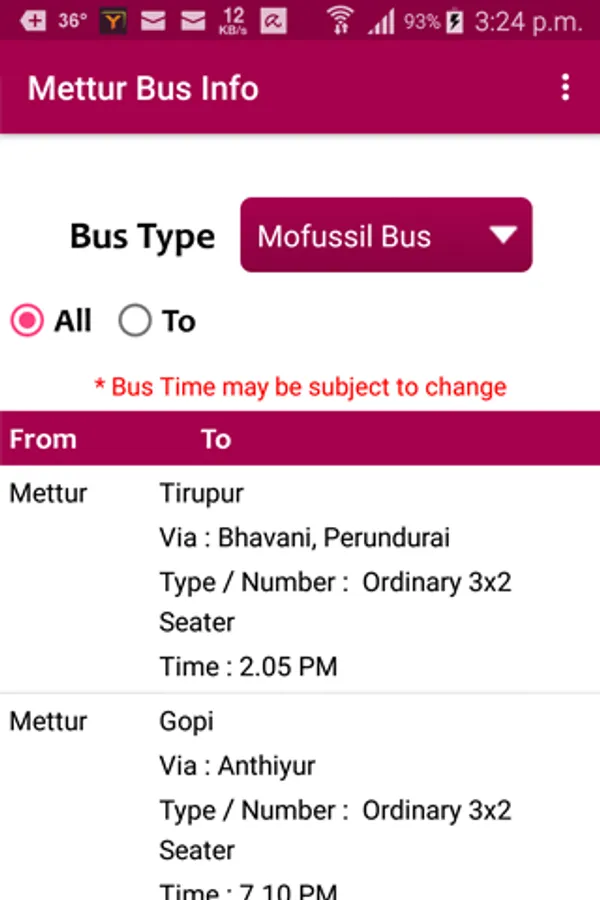
Task: Tap the Mettur Bus Info title
Action: 143,88
